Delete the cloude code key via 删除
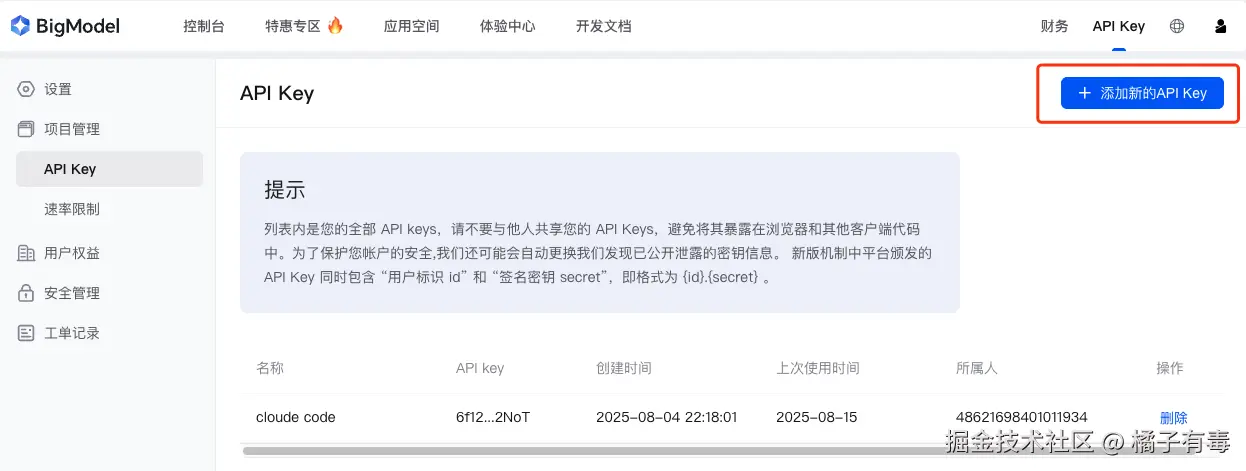This screenshot has width=1246, height=471. pos(1174,418)
